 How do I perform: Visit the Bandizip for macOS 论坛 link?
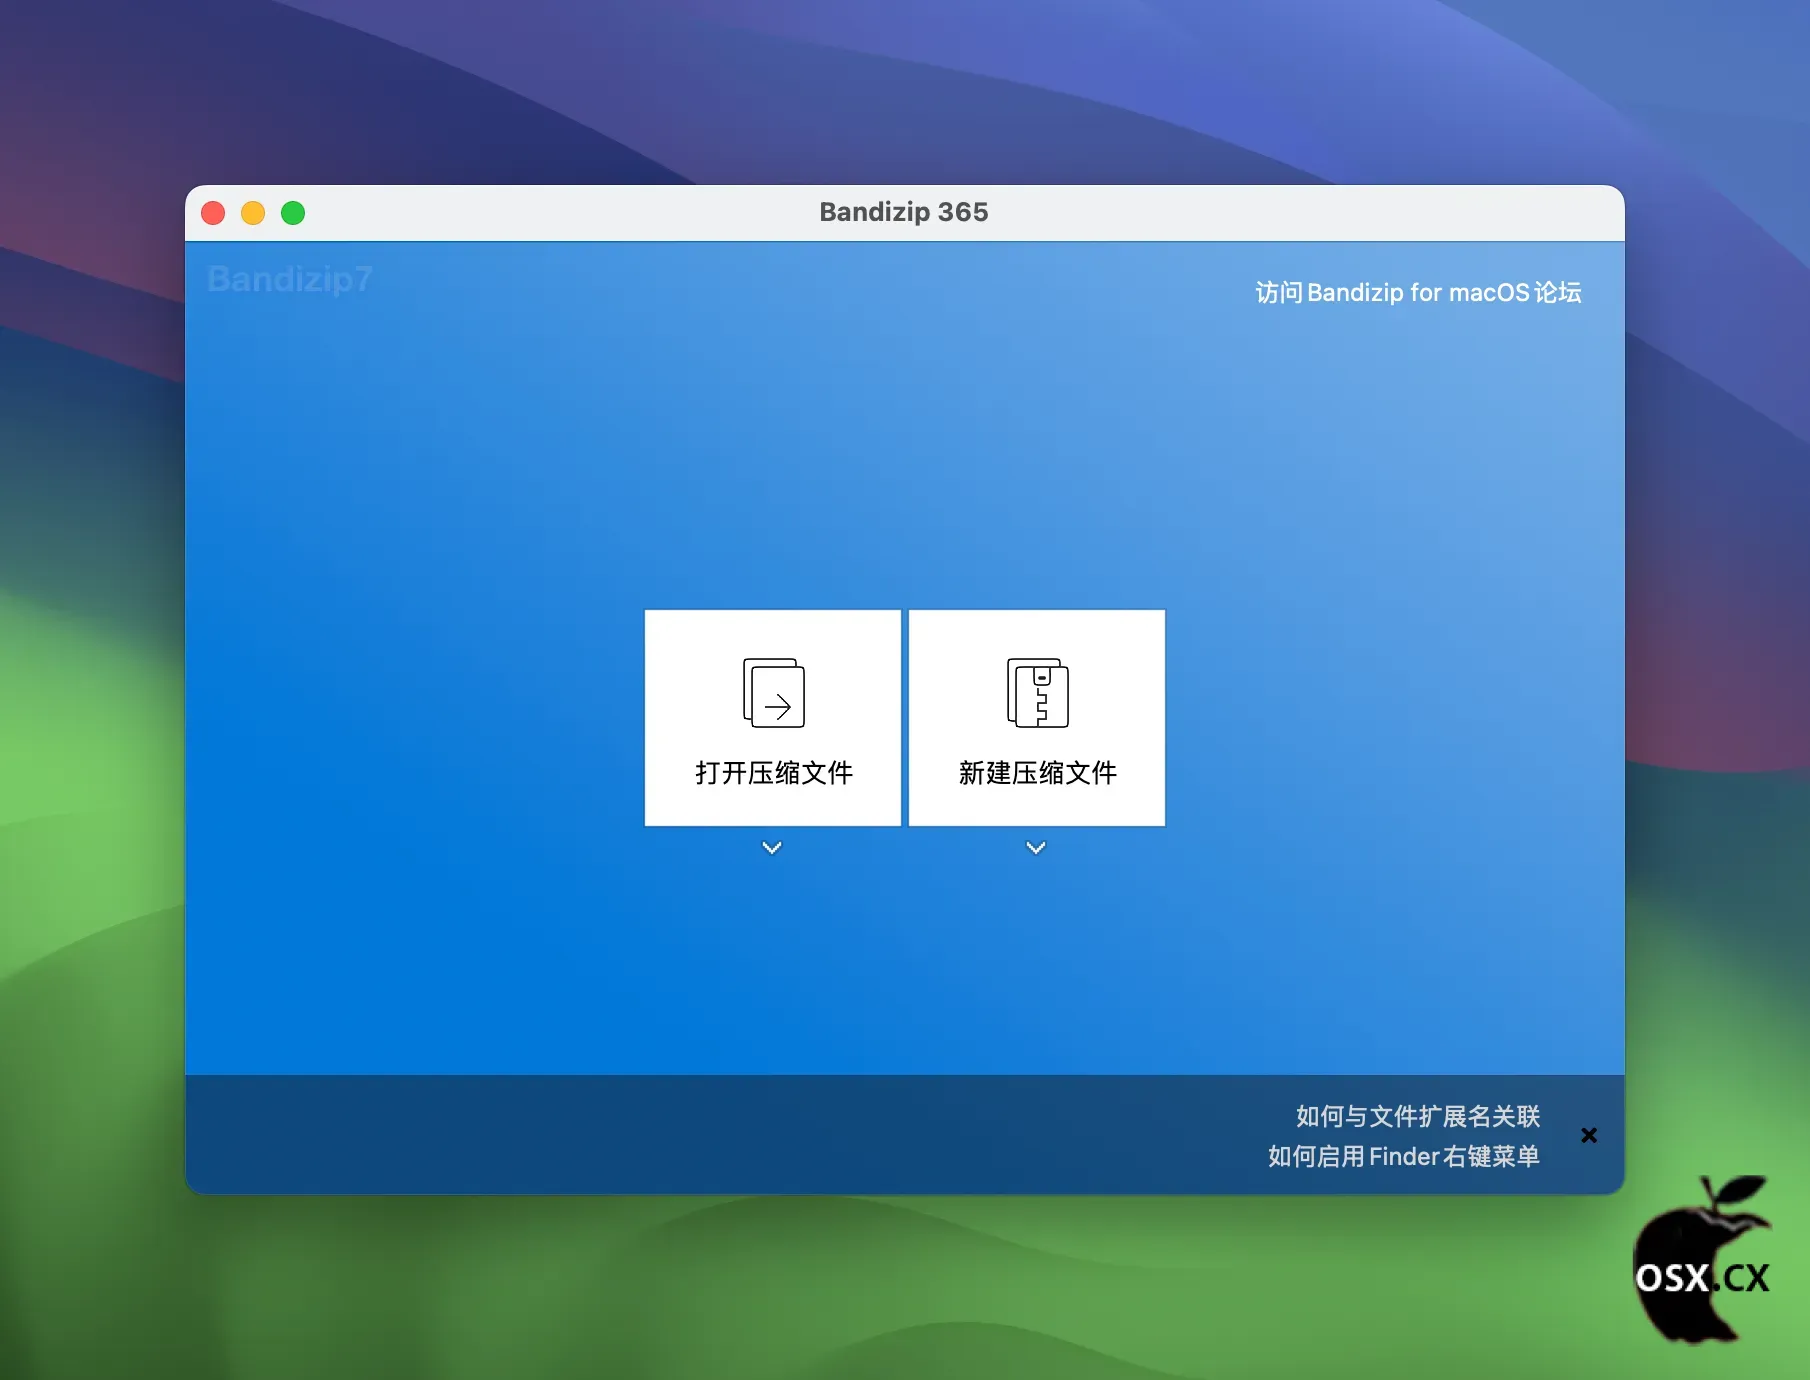coord(1418,293)
